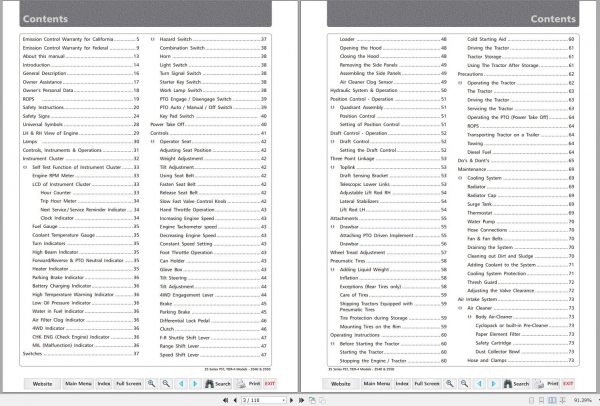Click the blue previous arrow on right page
Viewport: 600px width, 406px height.
479,383
